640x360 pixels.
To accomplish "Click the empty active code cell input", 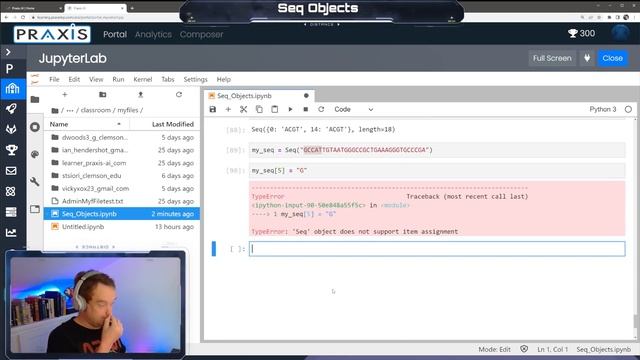I will (x=437, y=249).
